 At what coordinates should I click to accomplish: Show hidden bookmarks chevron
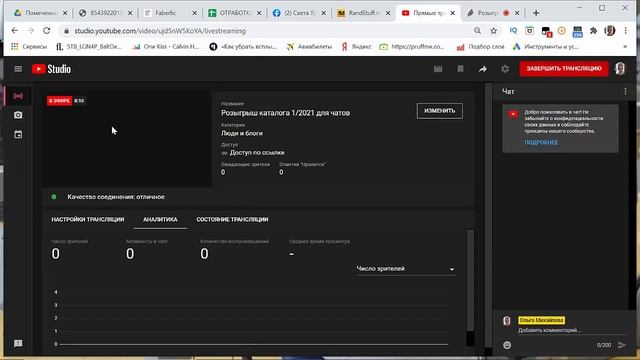(625, 47)
